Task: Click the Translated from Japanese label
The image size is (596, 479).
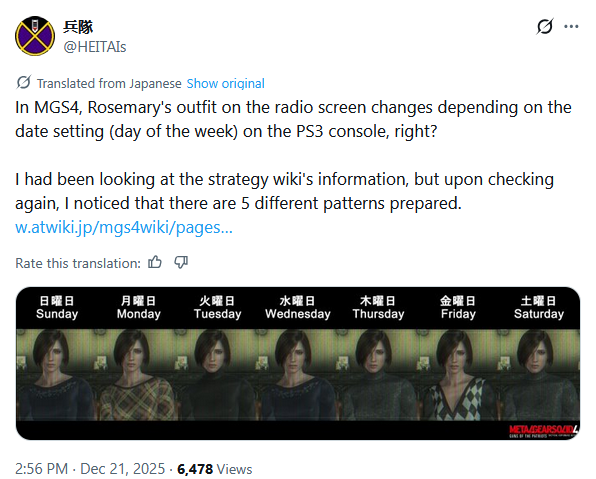Action: [109, 83]
